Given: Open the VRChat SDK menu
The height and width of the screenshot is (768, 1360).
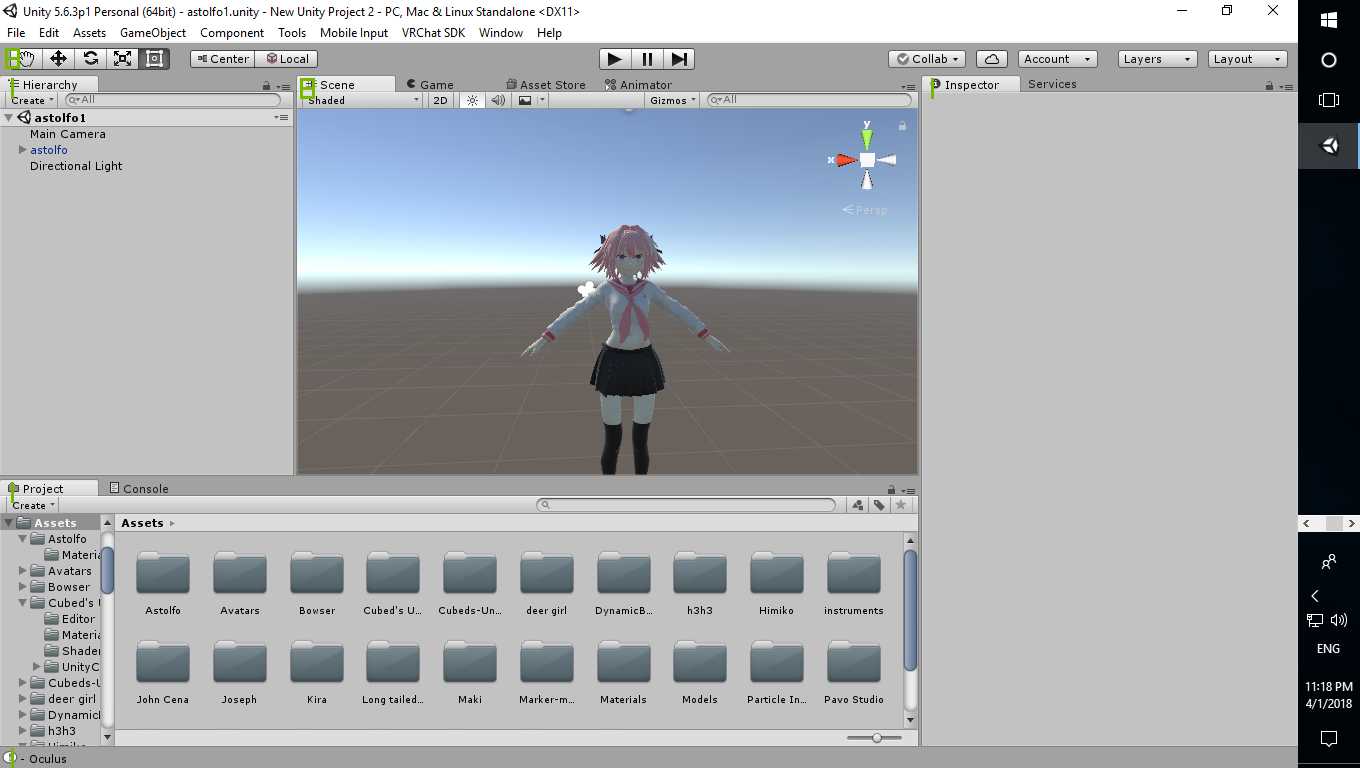Looking at the screenshot, I should coord(433,33).
